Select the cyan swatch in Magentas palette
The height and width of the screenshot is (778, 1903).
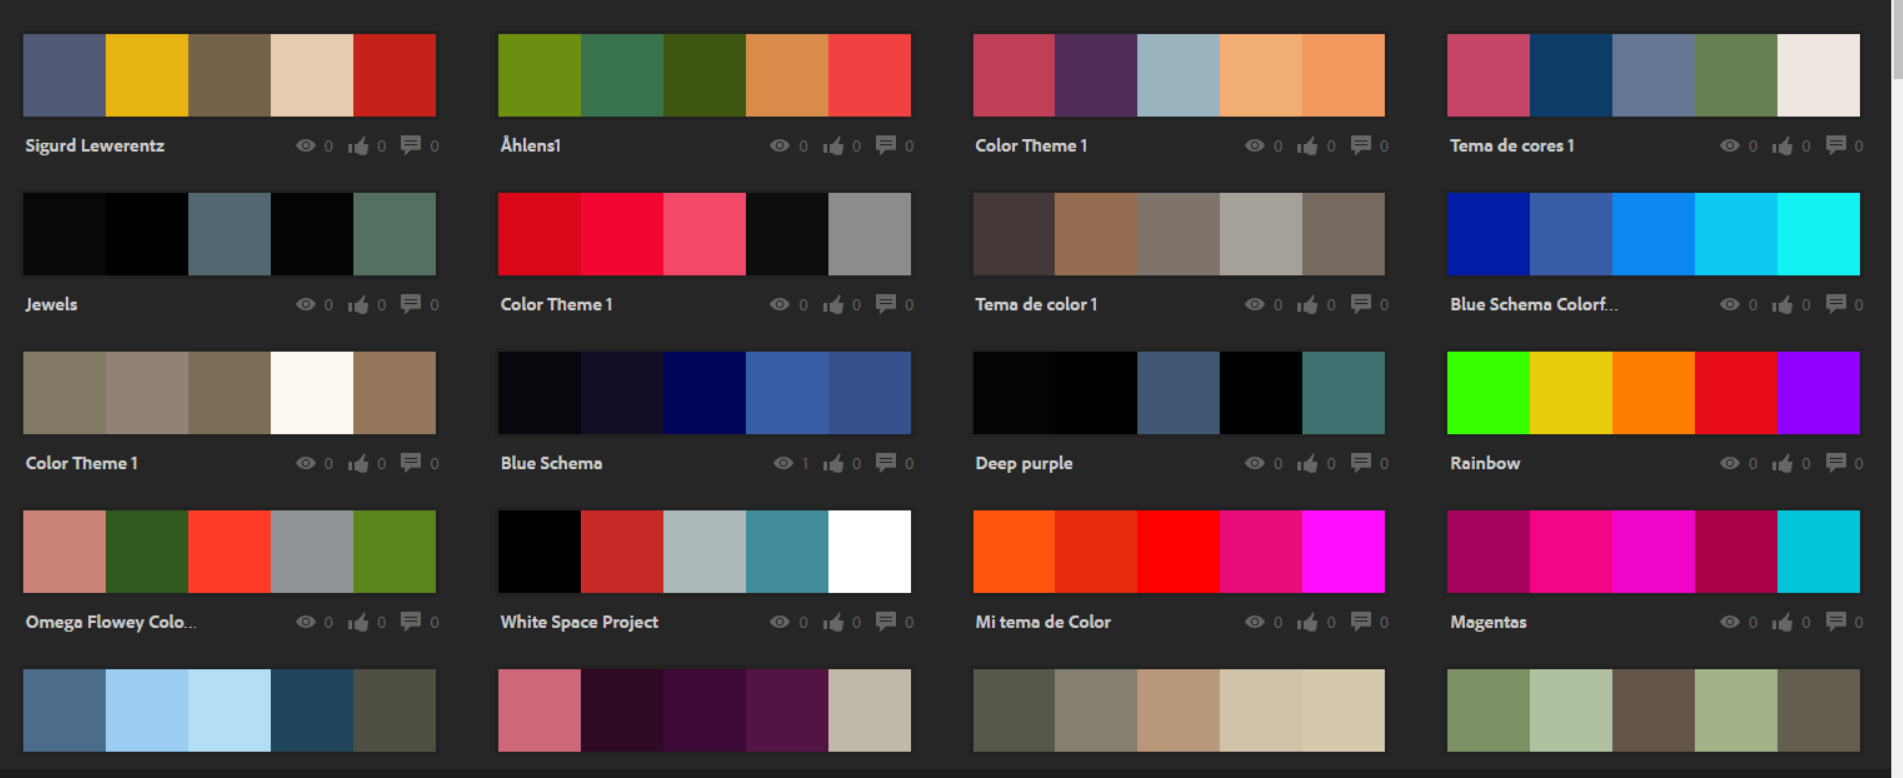pos(1818,552)
